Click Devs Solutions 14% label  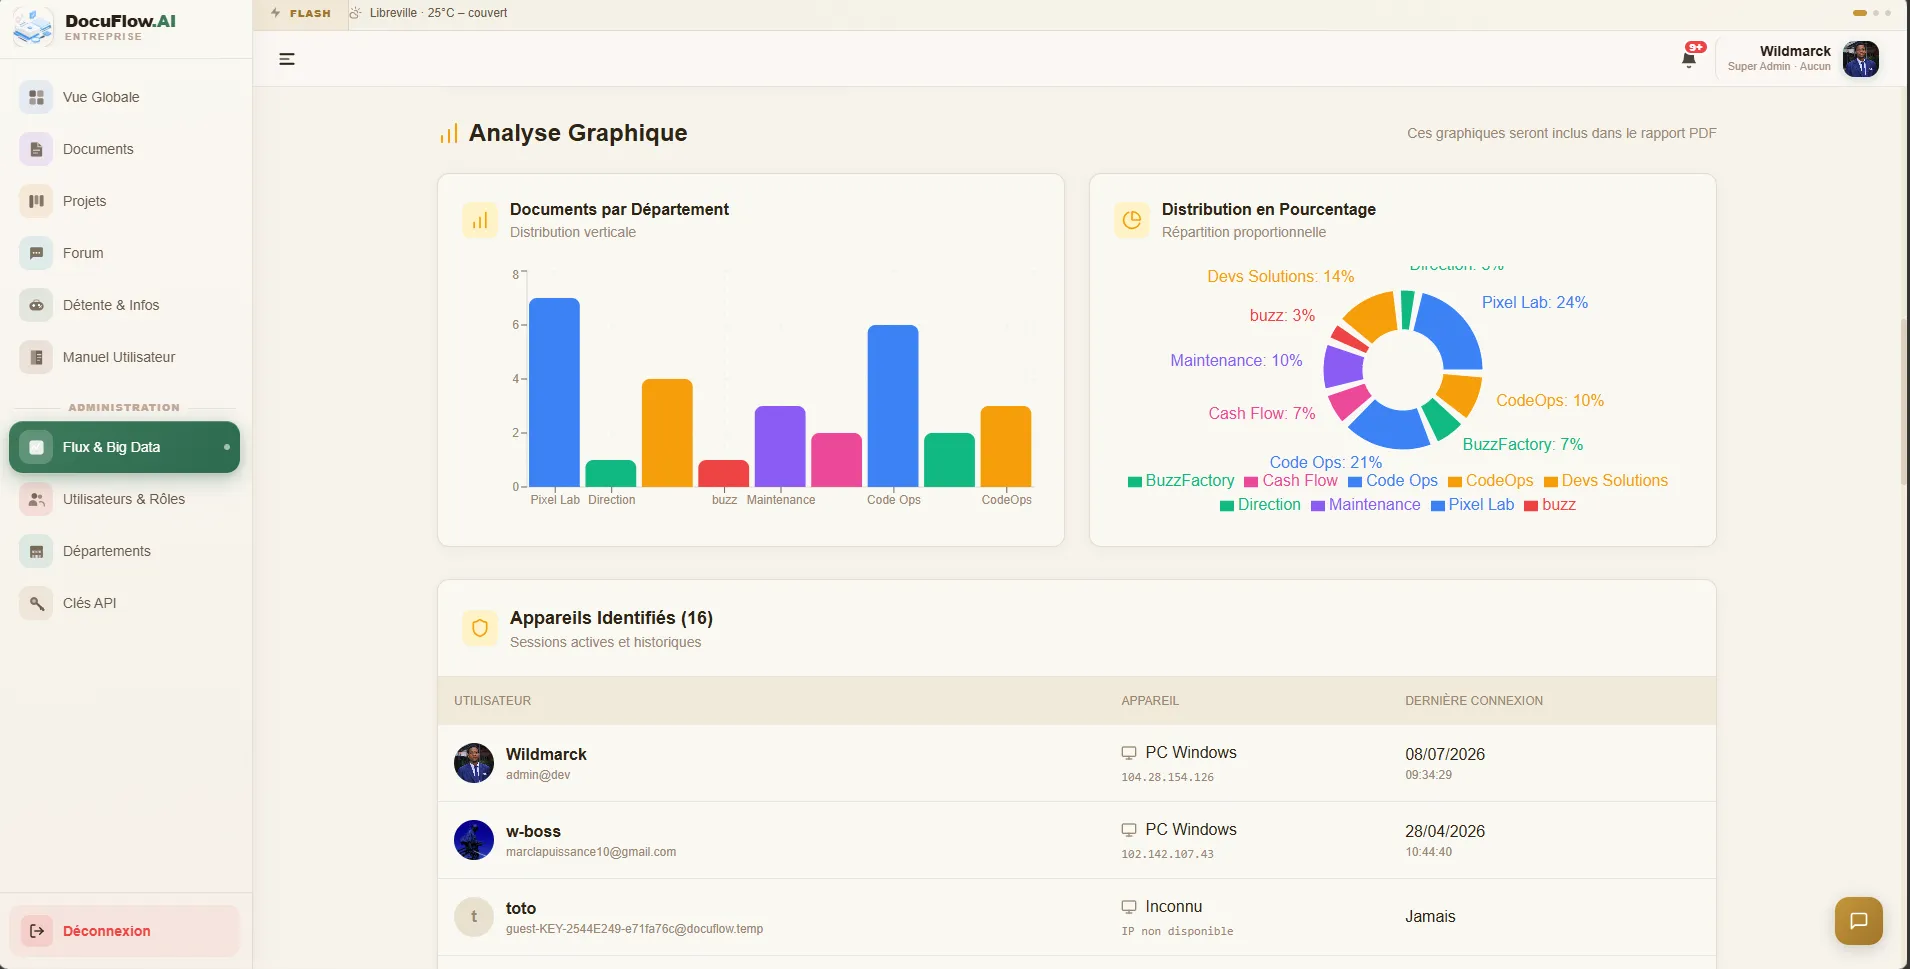1280,276
